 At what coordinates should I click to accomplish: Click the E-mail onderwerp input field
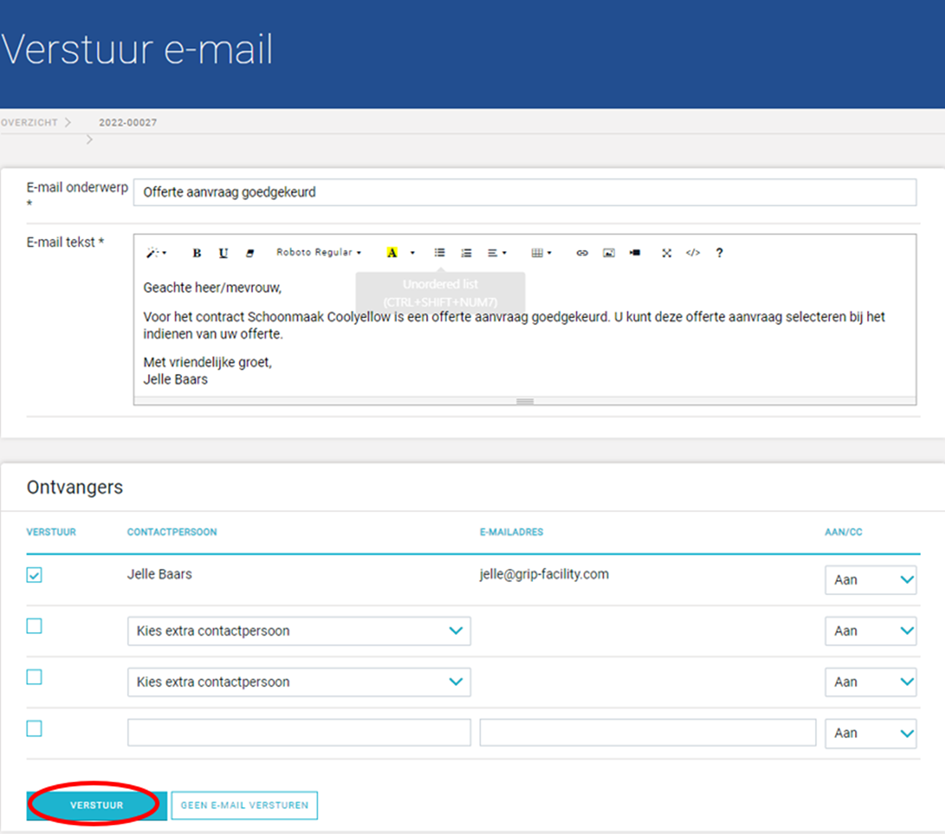coord(524,192)
